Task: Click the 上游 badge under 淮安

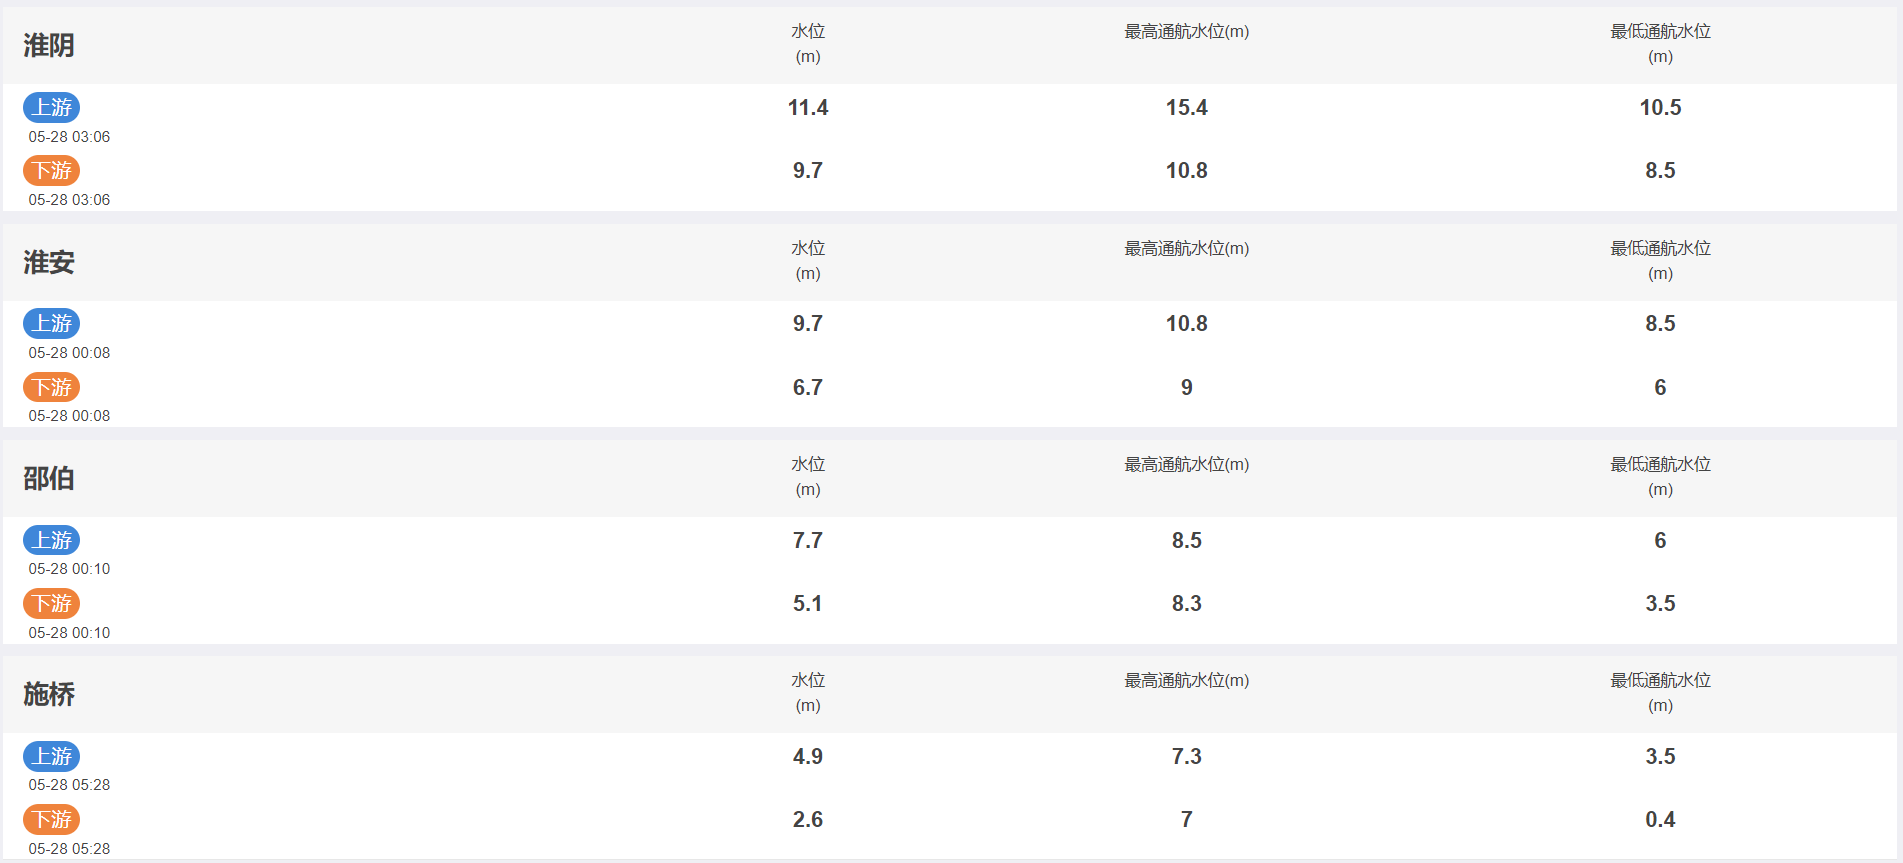Action: (52, 323)
